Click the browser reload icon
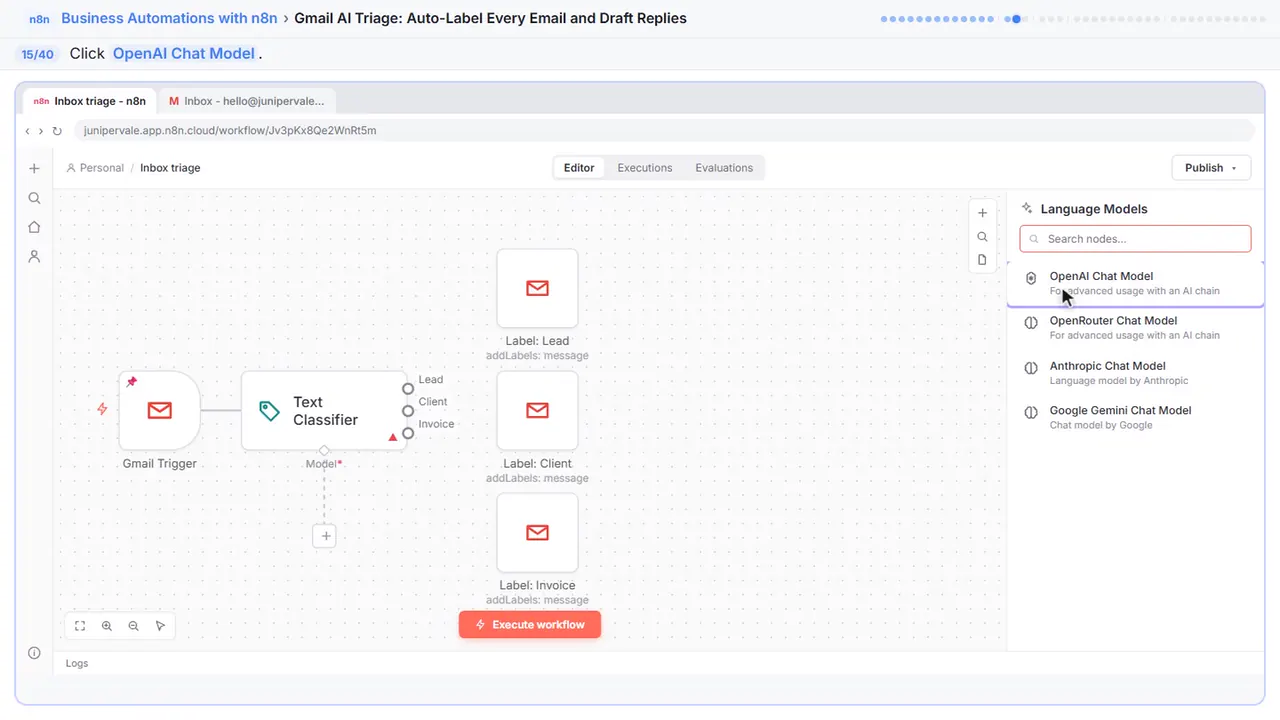This screenshot has height=720, width=1280. 57,131
